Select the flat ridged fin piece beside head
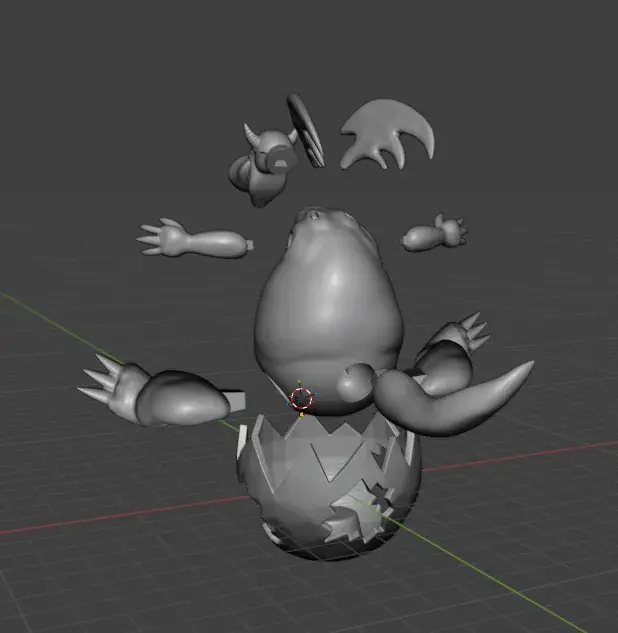The height and width of the screenshot is (633, 618). (306, 131)
